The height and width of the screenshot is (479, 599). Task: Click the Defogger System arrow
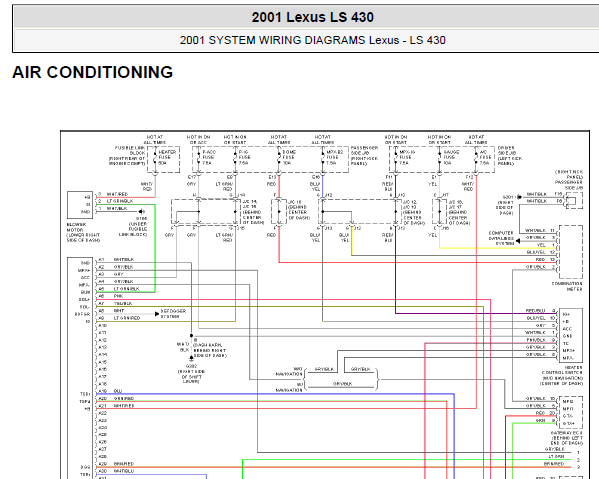coord(157,314)
